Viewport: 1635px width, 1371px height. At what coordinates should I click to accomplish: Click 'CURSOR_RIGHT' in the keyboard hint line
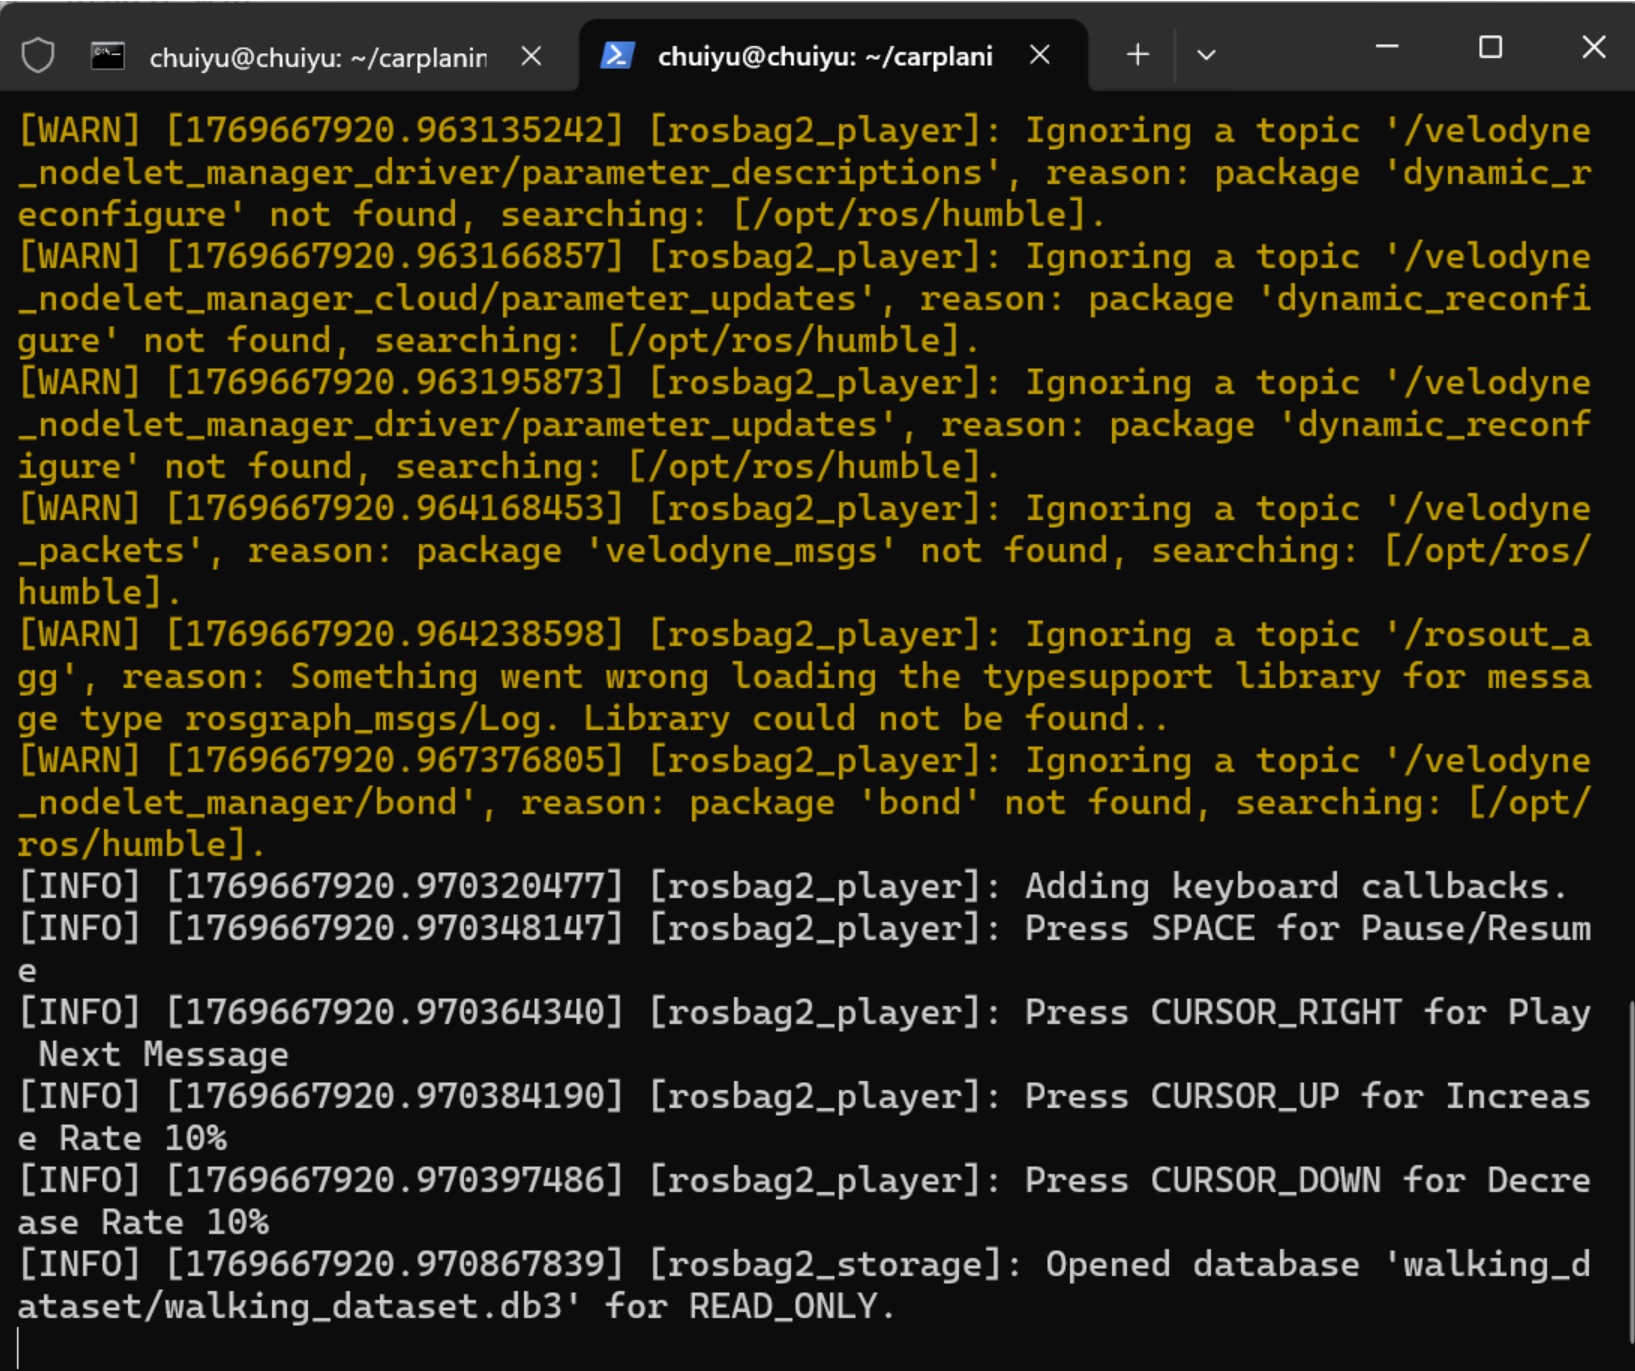pos(1275,1013)
